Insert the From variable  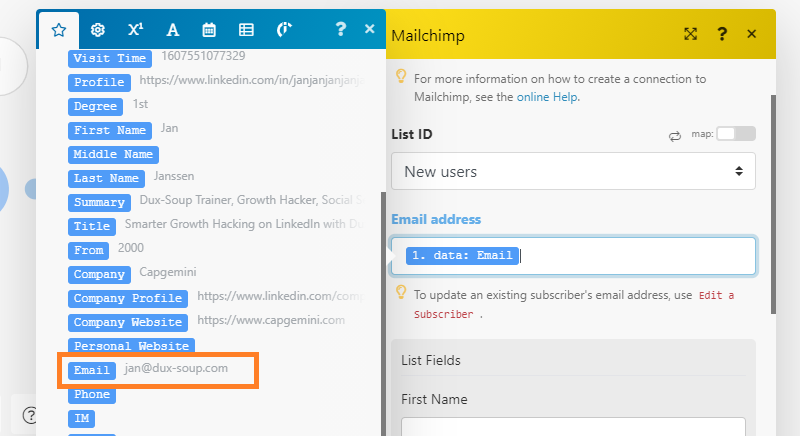click(x=88, y=250)
